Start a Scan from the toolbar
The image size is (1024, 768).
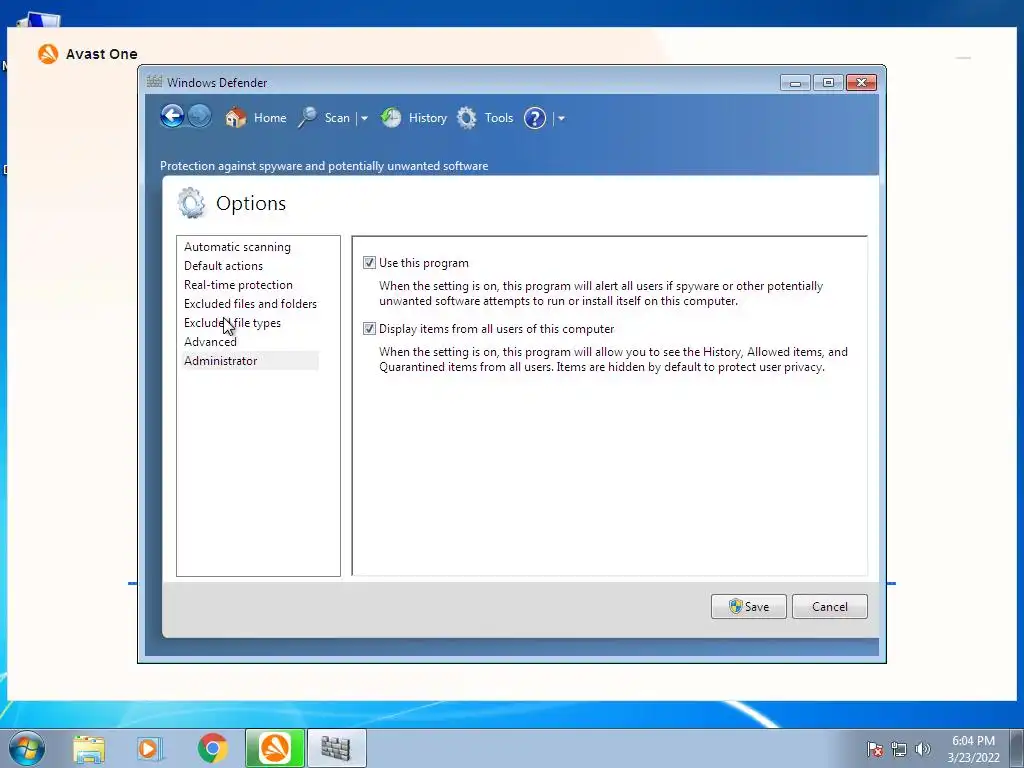pos(337,118)
